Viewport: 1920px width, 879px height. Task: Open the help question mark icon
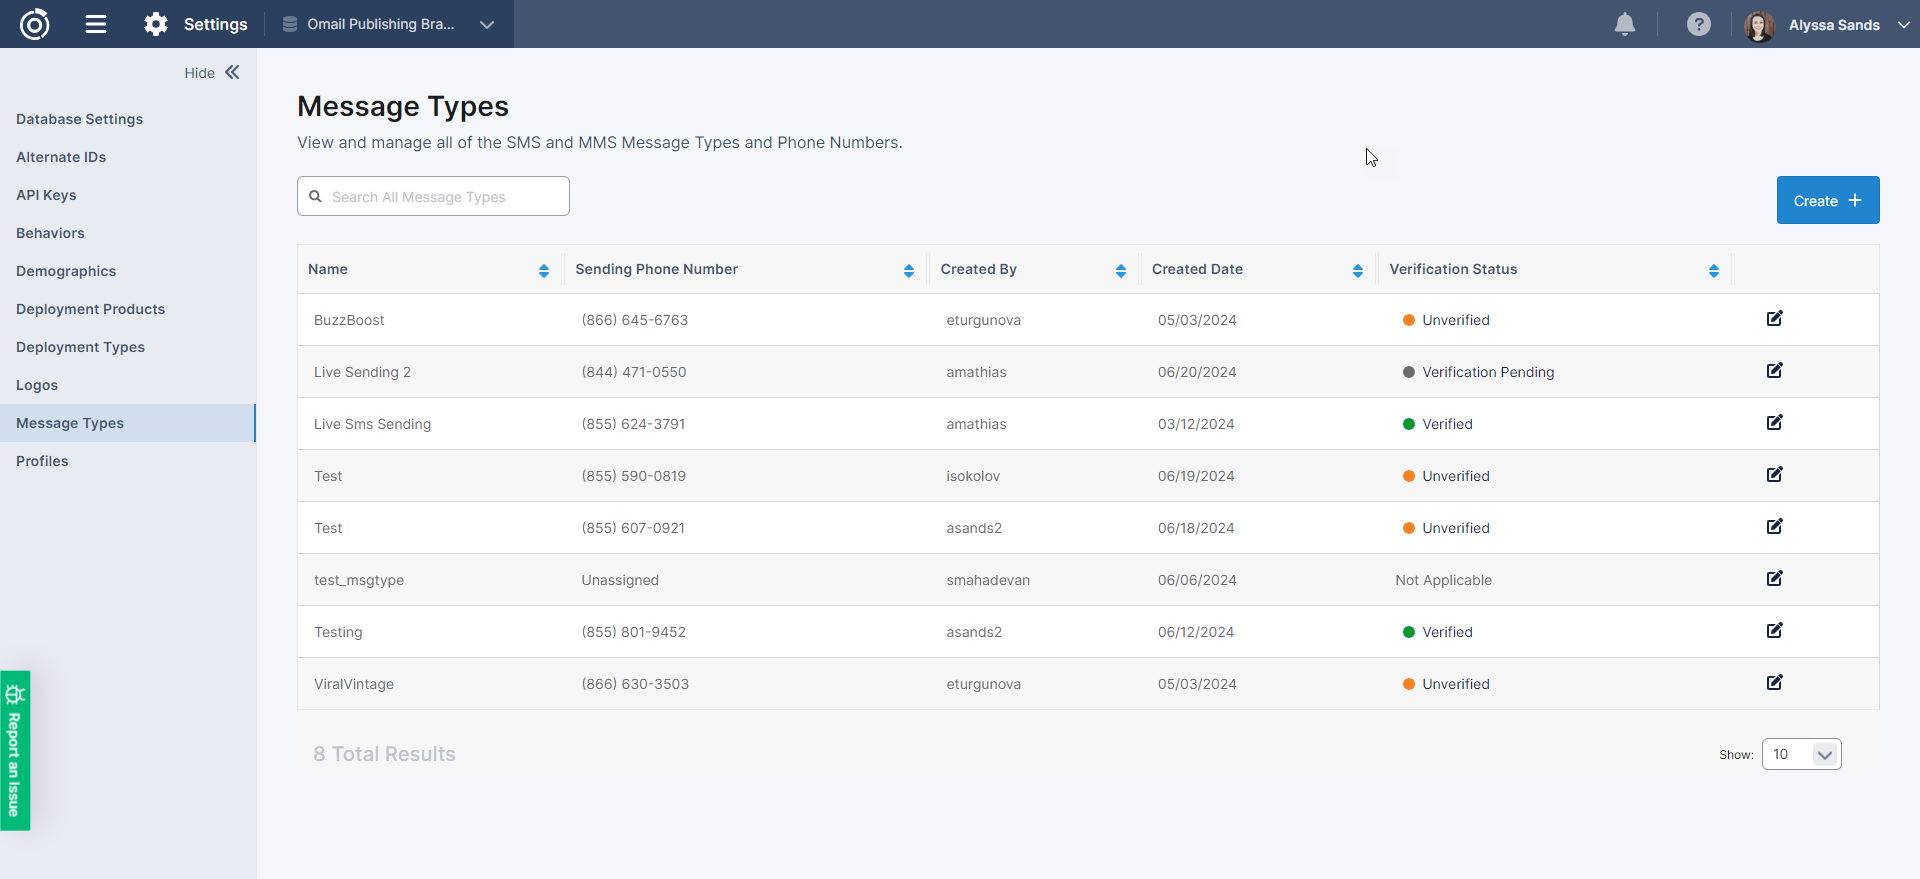(1698, 24)
